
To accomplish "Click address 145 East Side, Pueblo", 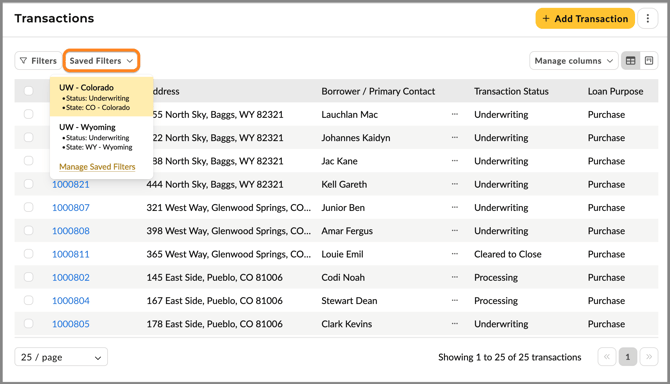I will (x=215, y=278).
